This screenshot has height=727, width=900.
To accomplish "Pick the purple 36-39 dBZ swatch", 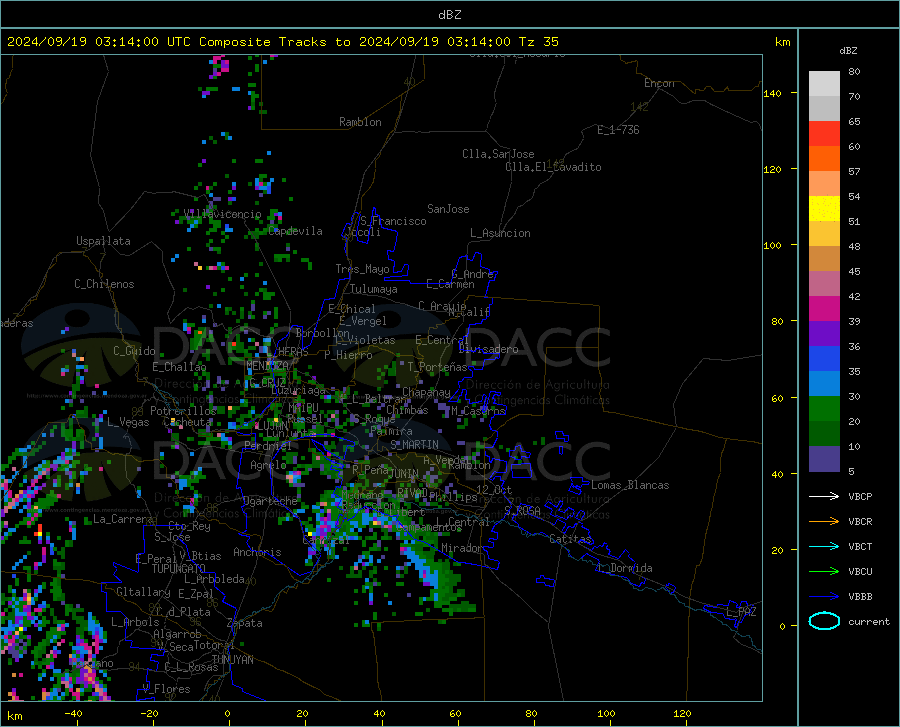I will [824, 334].
